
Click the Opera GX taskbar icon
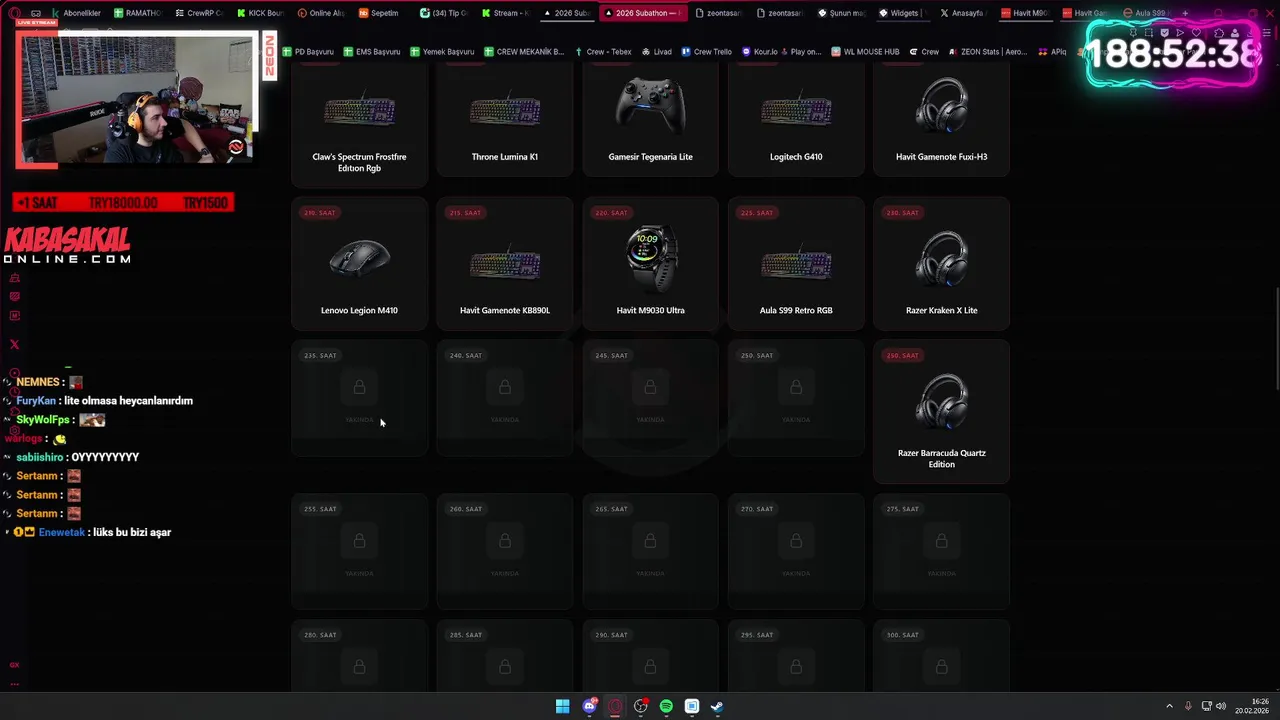[615, 706]
